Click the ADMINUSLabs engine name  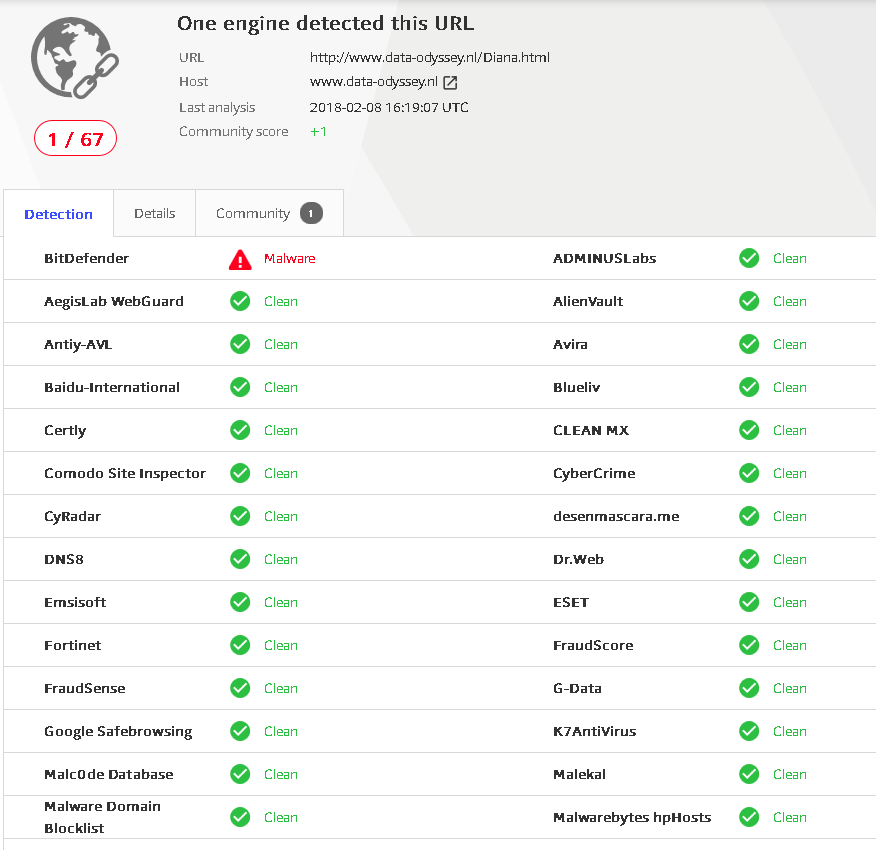point(604,258)
